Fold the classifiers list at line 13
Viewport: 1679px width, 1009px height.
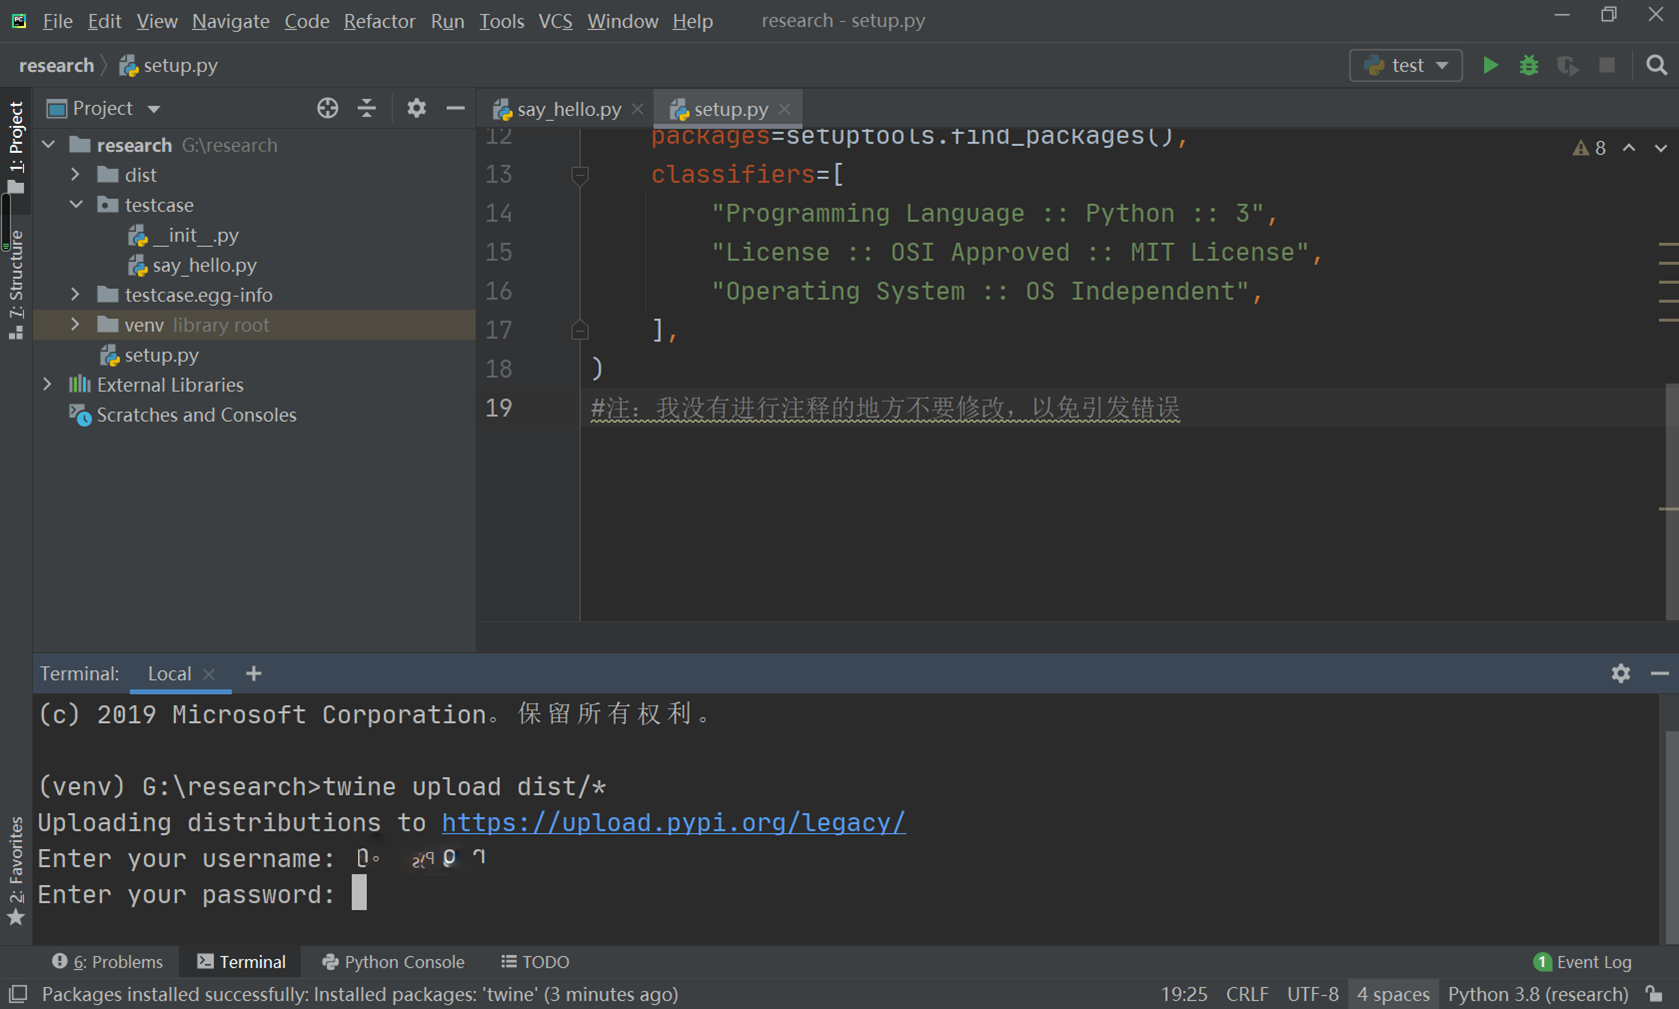click(580, 175)
